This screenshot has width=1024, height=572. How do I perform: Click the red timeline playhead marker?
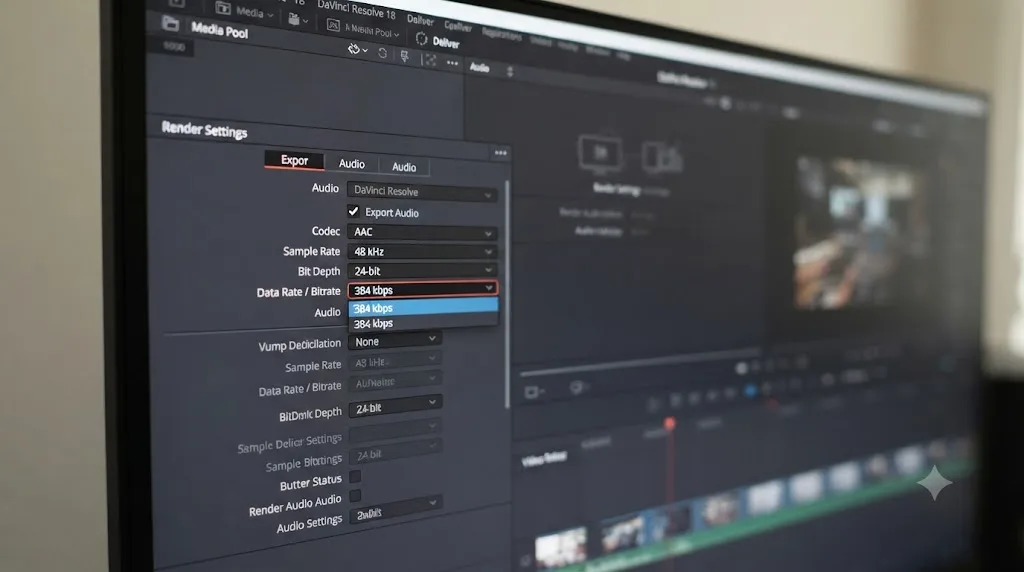pyautogui.click(x=669, y=424)
